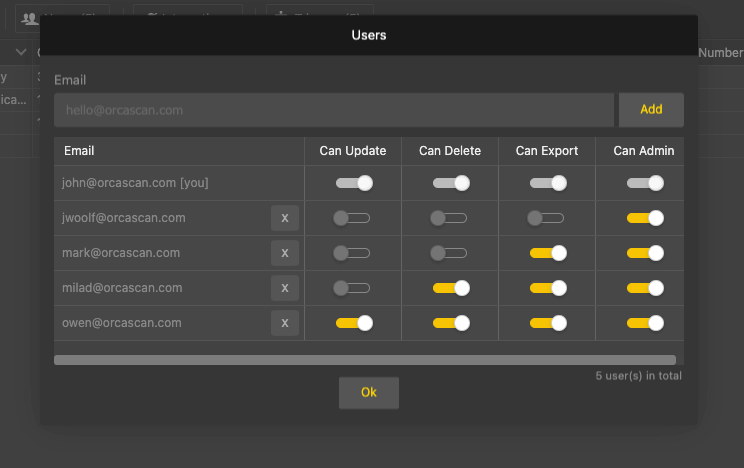Image resolution: width=744 pixels, height=468 pixels.
Task: Enable Can Update for jwoolf@orcascan.com
Action: click(352, 218)
